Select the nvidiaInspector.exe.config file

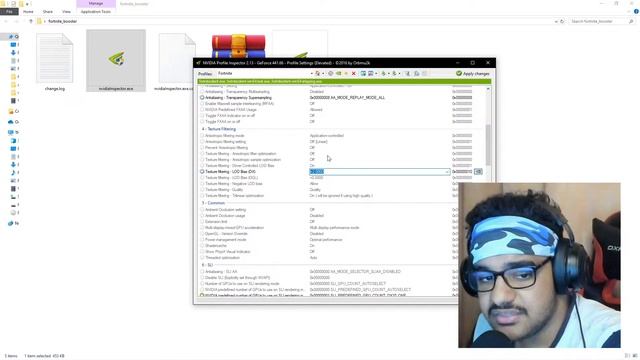176,62
